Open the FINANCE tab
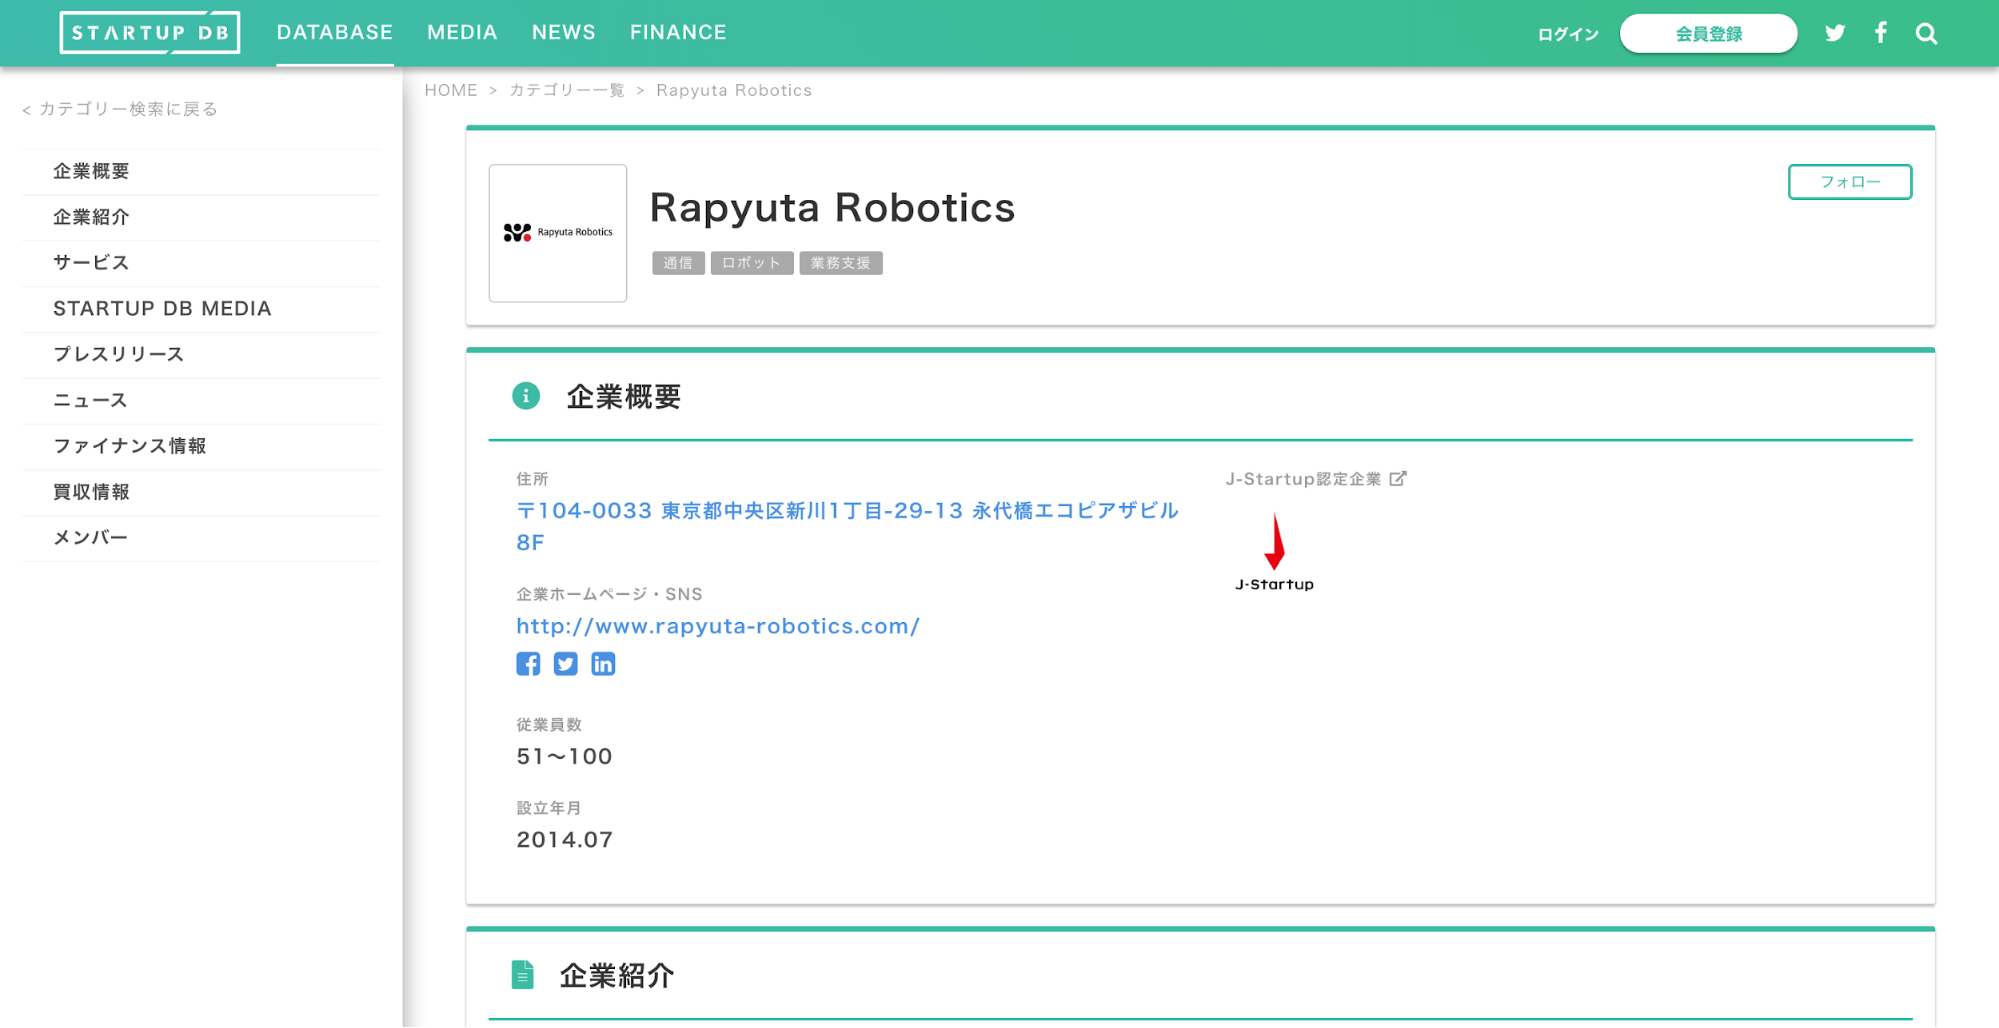The height and width of the screenshot is (1028, 1999). tap(678, 33)
